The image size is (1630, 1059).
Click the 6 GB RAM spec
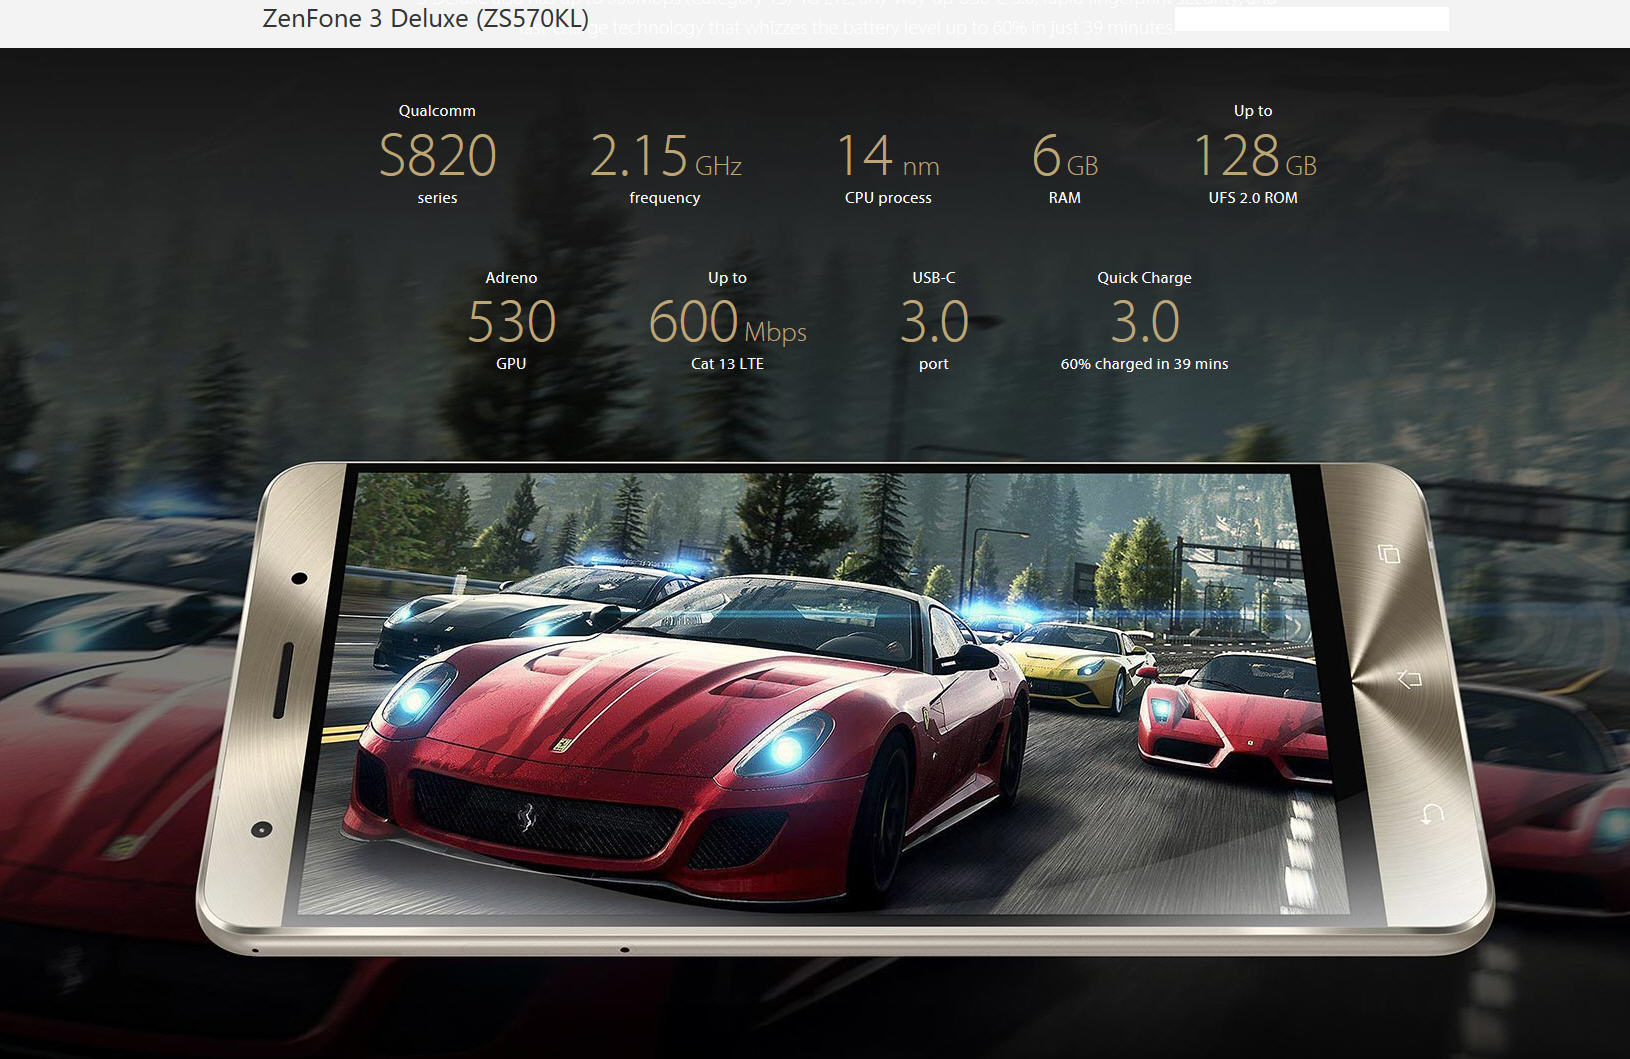(x=1064, y=157)
